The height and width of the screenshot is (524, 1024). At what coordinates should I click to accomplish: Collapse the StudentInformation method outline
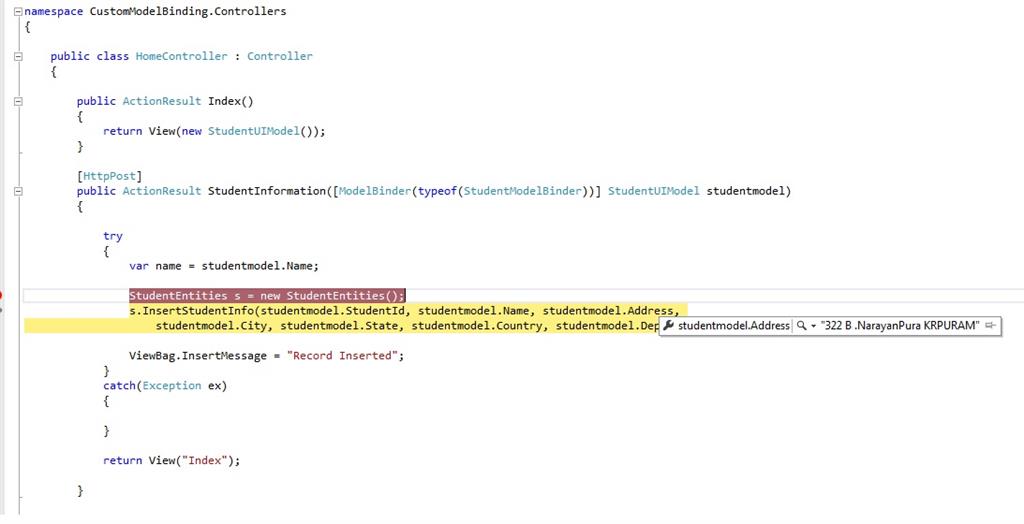18,191
